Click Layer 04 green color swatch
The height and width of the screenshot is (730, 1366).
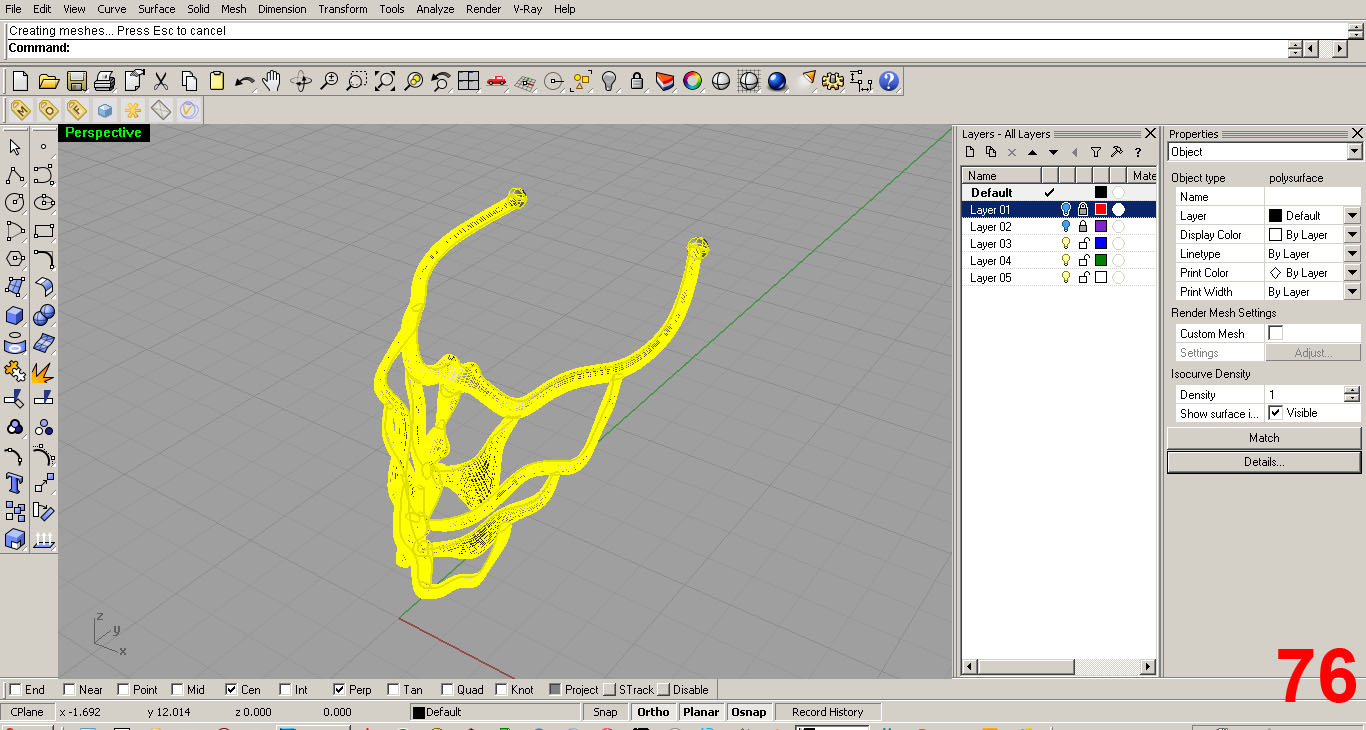[1101, 261]
